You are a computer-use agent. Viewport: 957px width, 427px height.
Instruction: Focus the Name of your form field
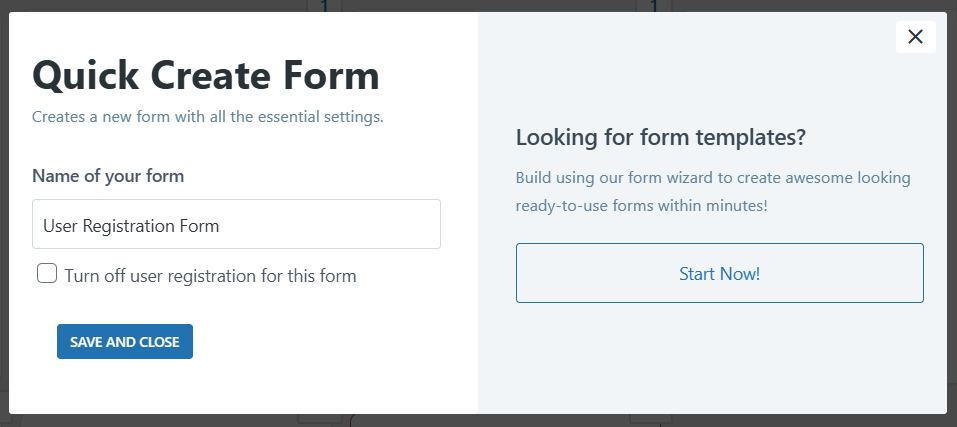click(x=236, y=224)
